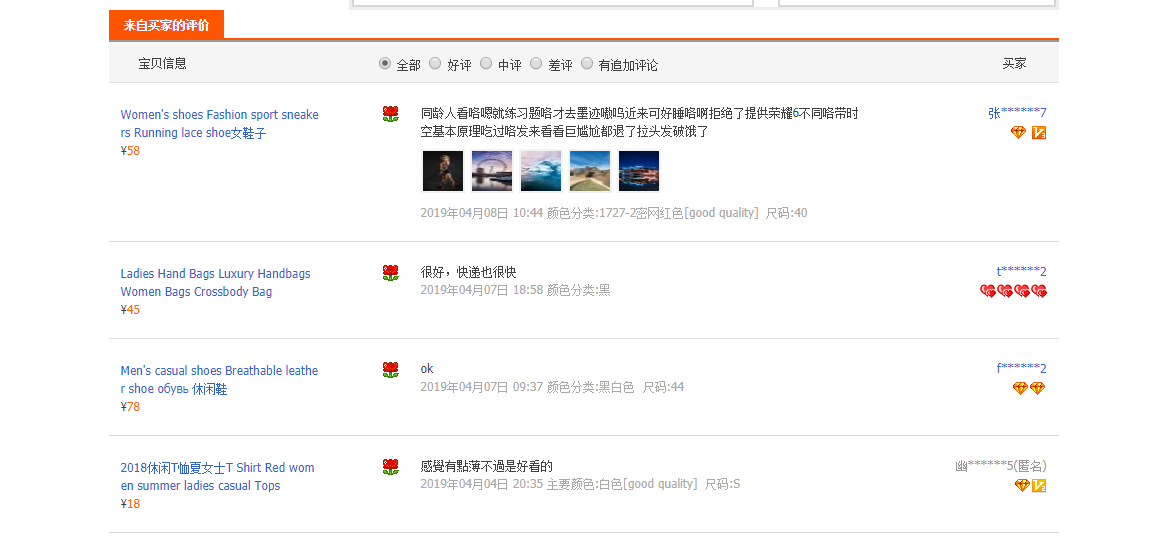Click the price ¥45

point(130,310)
